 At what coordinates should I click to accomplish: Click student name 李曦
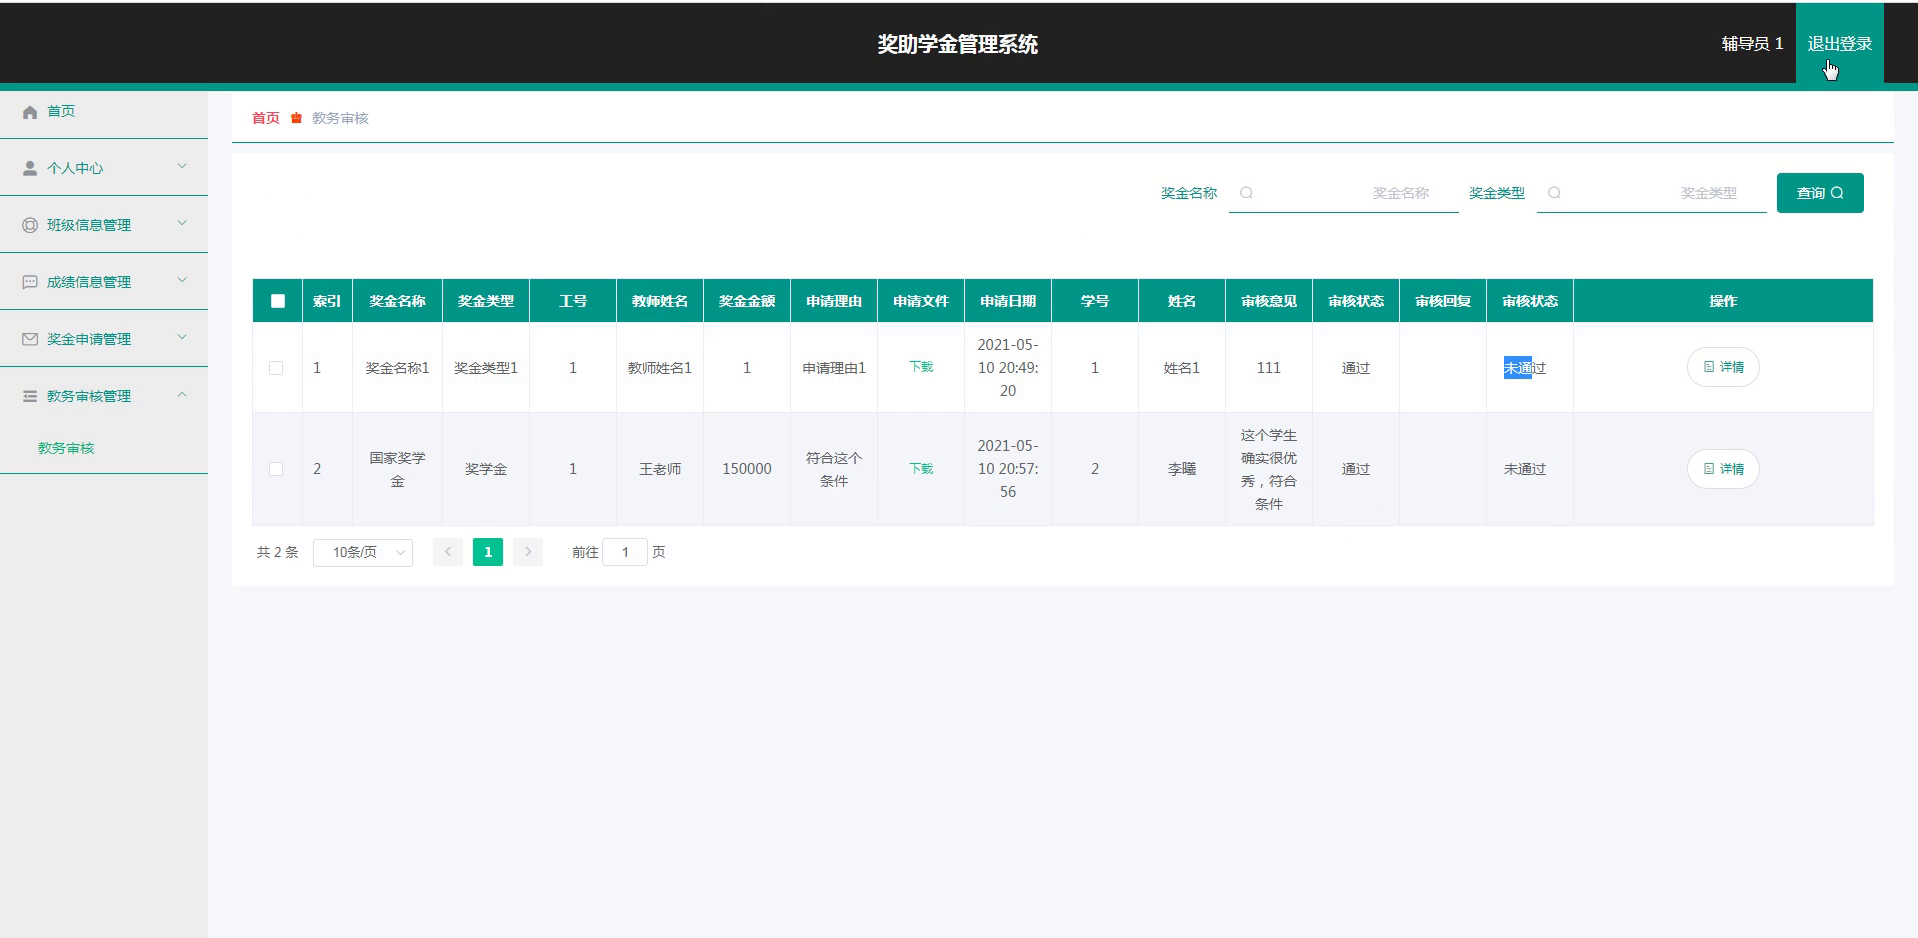1182,469
